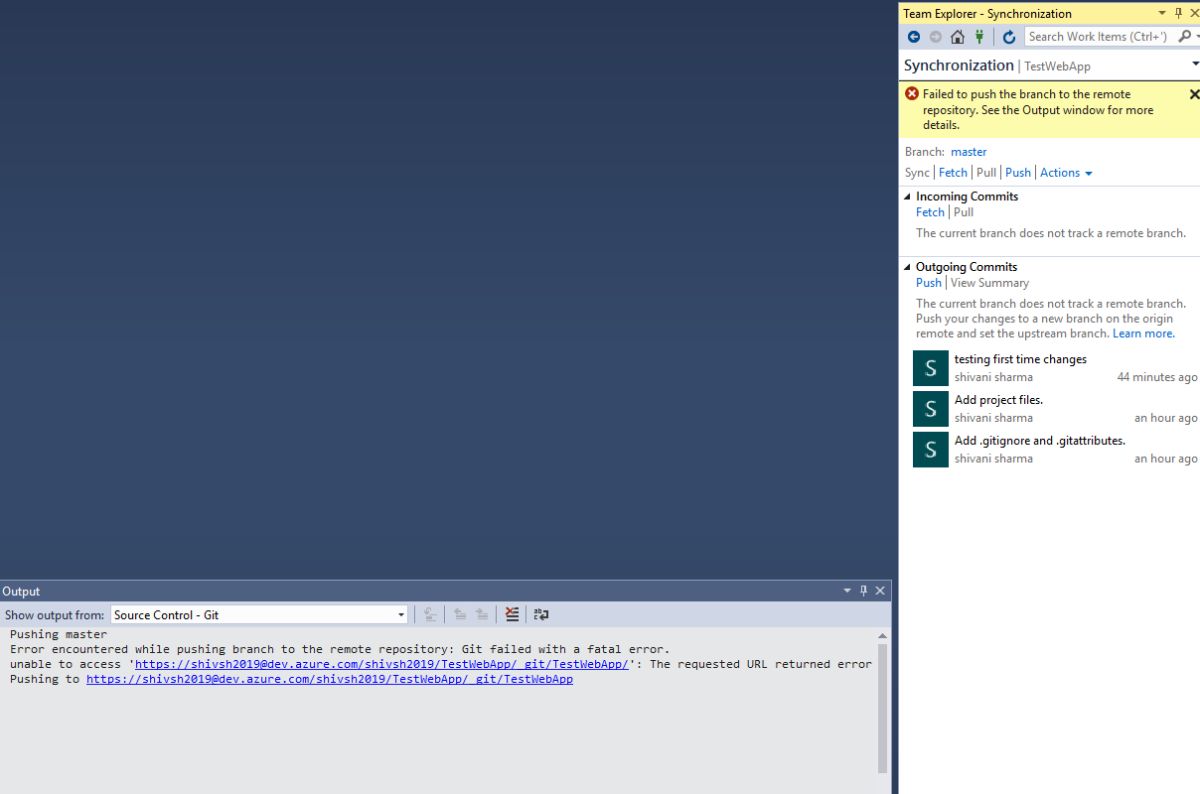Click Find Message in Code in Output toolbar
The height and width of the screenshot is (794, 1200).
tap(430, 615)
